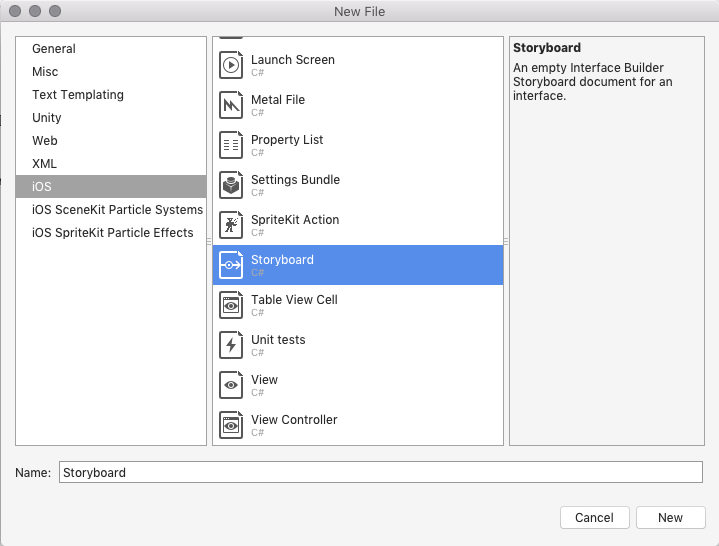Image resolution: width=719 pixels, height=546 pixels.
Task: Click the Storyboard template icon
Action: 231,265
